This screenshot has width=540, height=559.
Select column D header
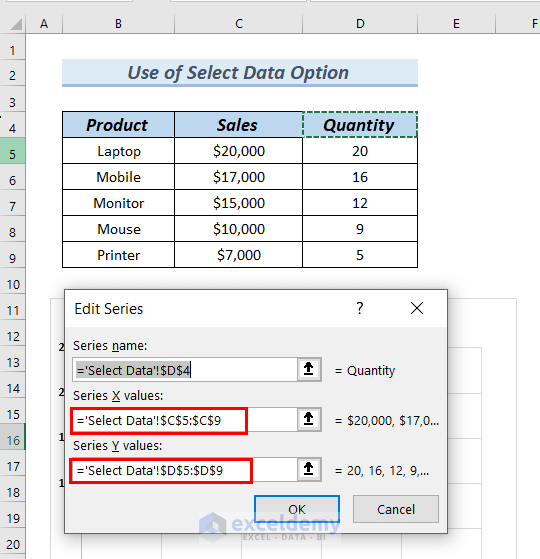pyautogui.click(x=360, y=24)
